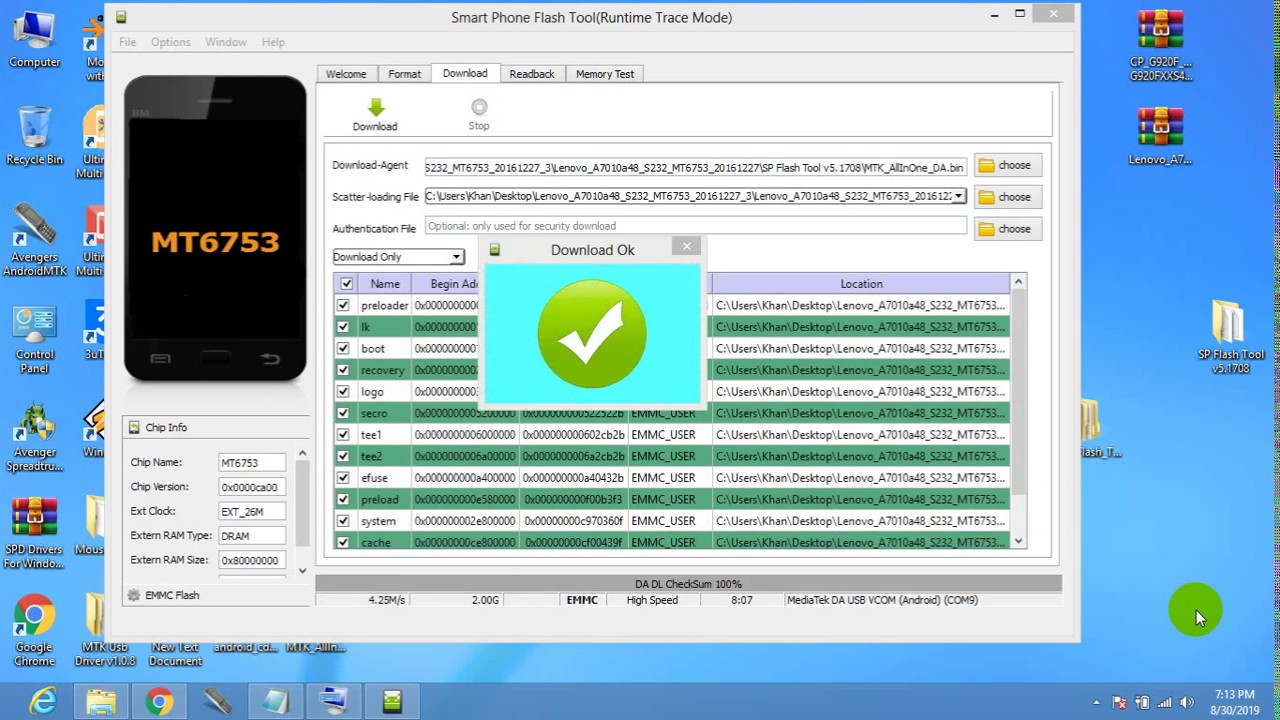The image size is (1280, 720).
Task: Choose an Authentication file
Action: point(1007,229)
